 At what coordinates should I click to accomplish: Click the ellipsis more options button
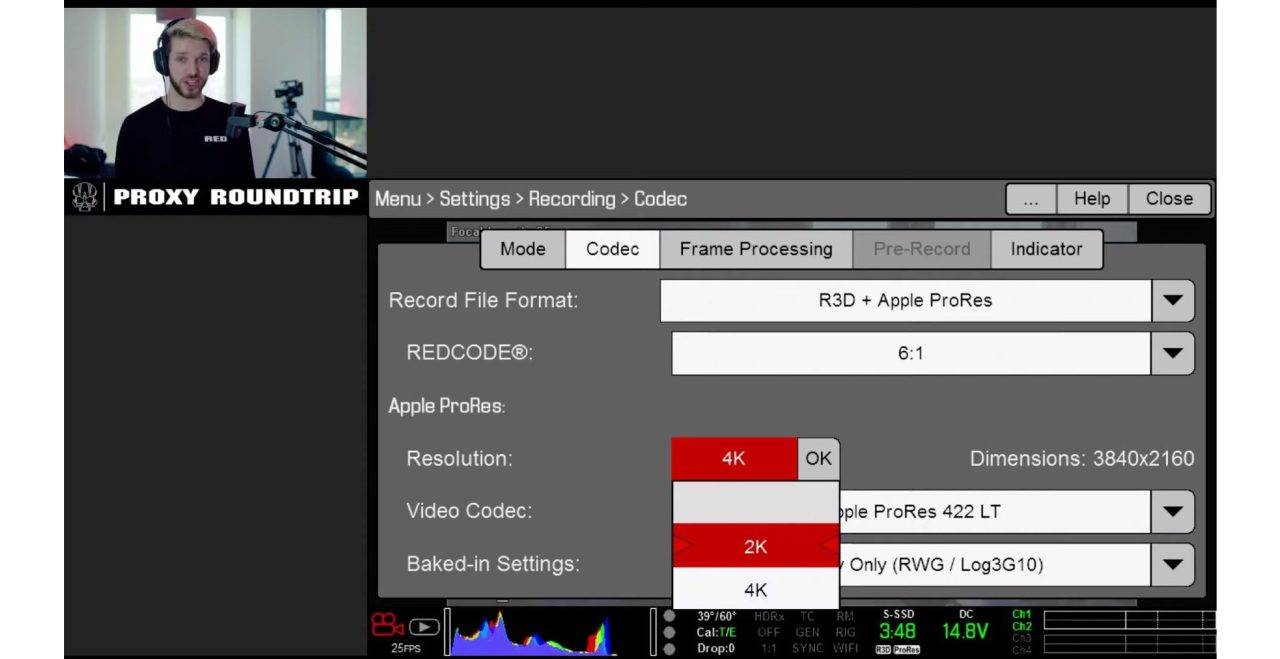pos(1031,198)
